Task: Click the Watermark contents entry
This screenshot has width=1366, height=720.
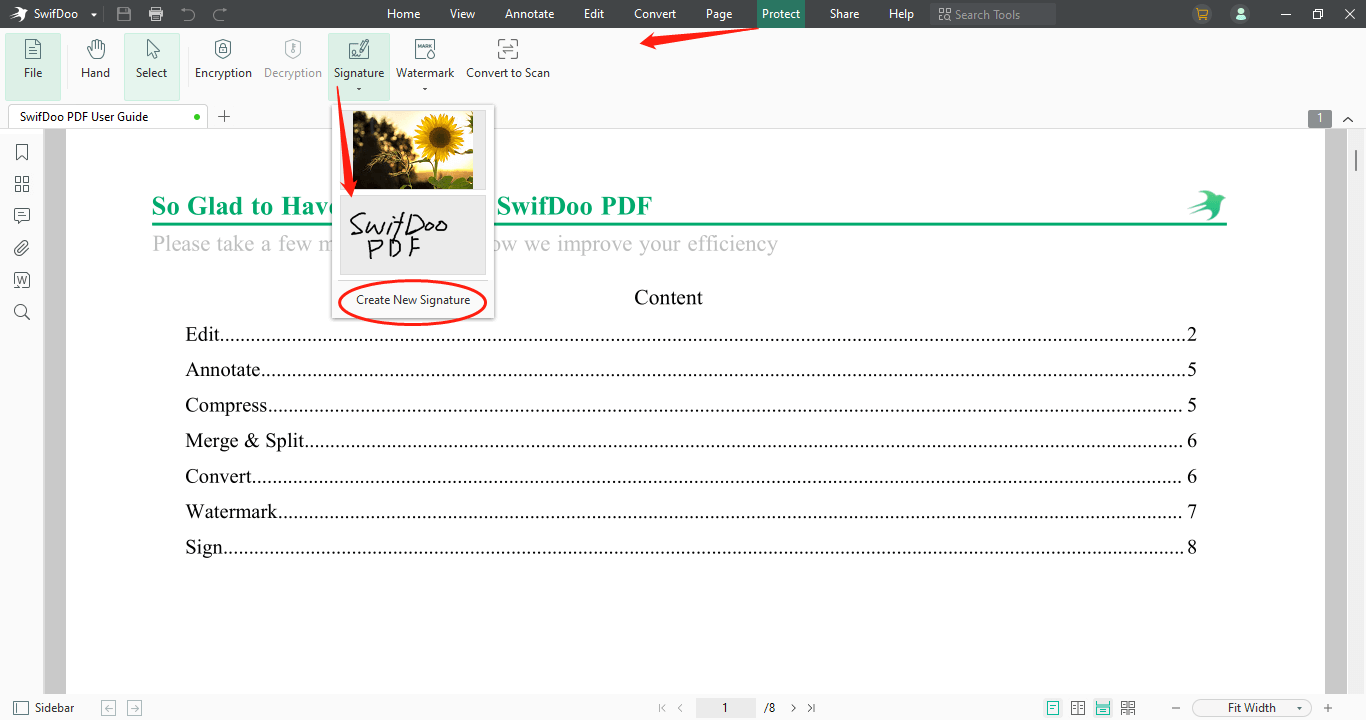Action: pos(692,512)
